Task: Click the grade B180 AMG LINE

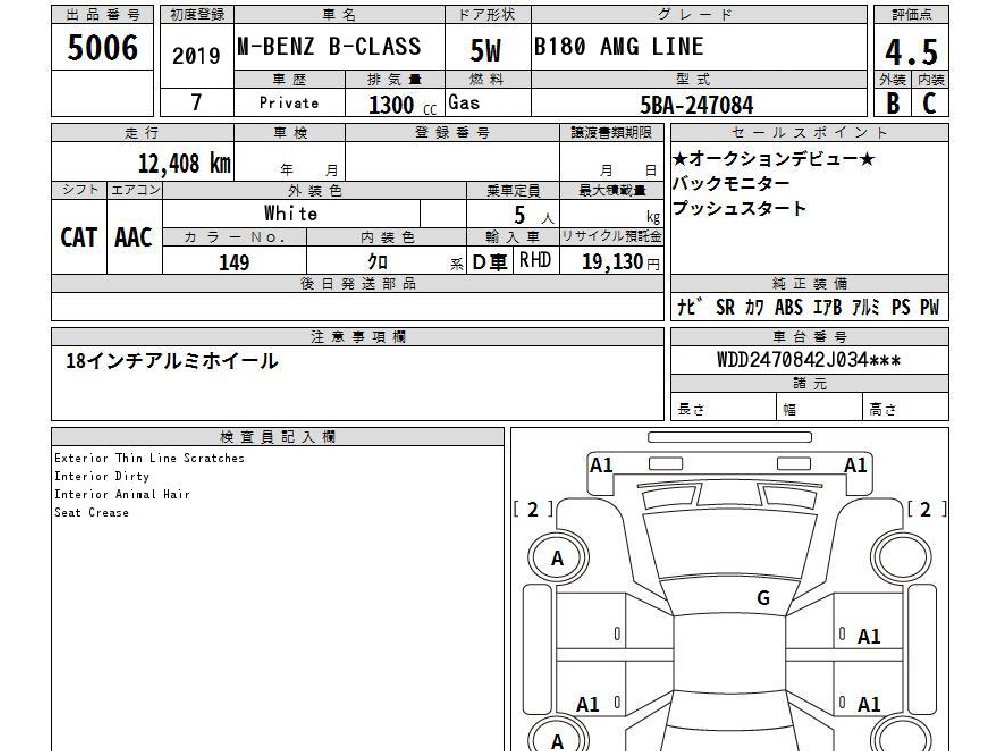Action: (x=618, y=47)
